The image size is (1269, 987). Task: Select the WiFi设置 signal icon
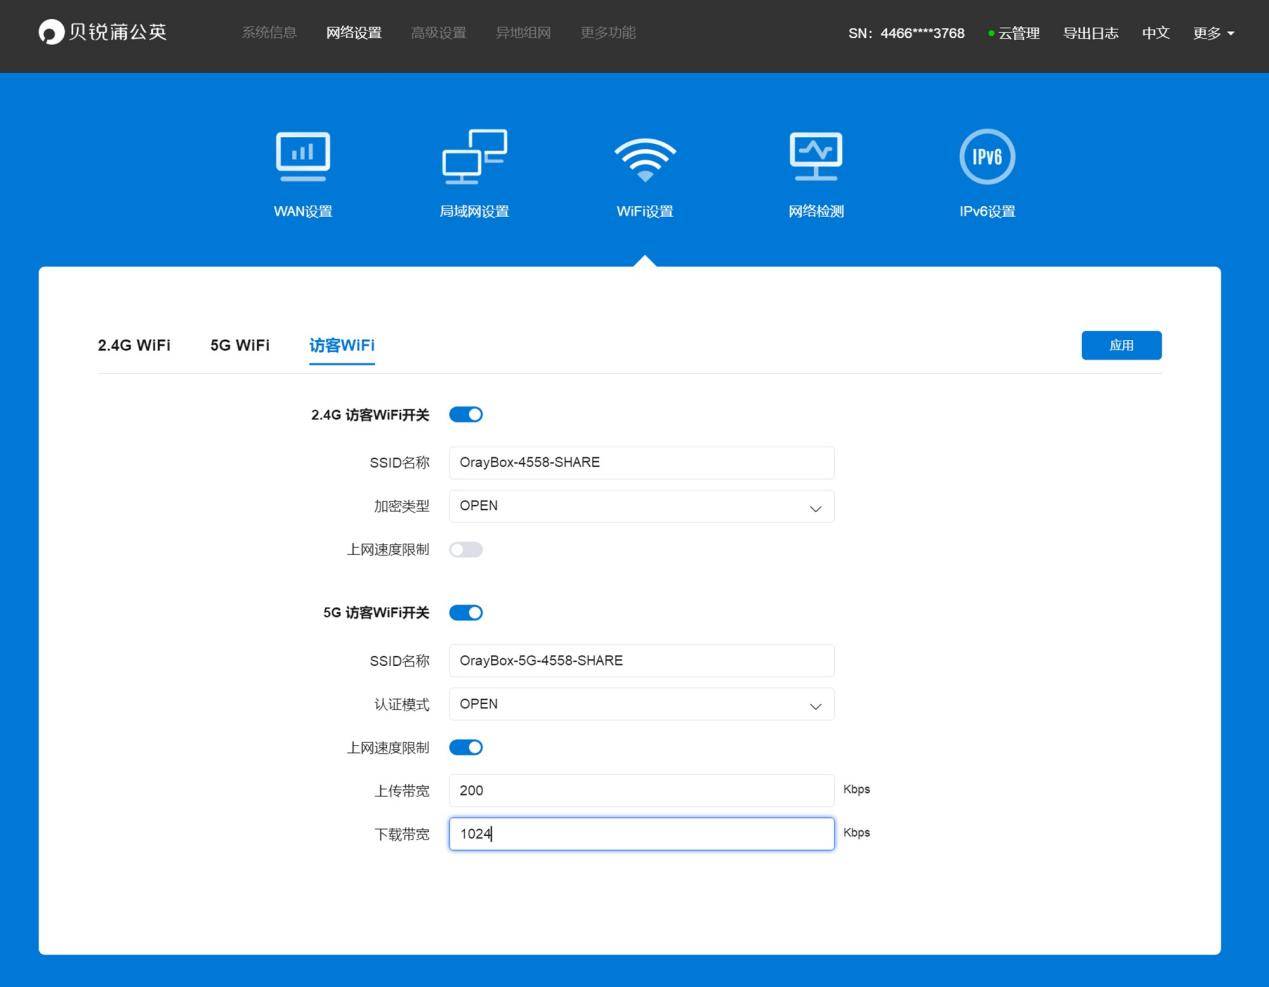(x=645, y=159)
